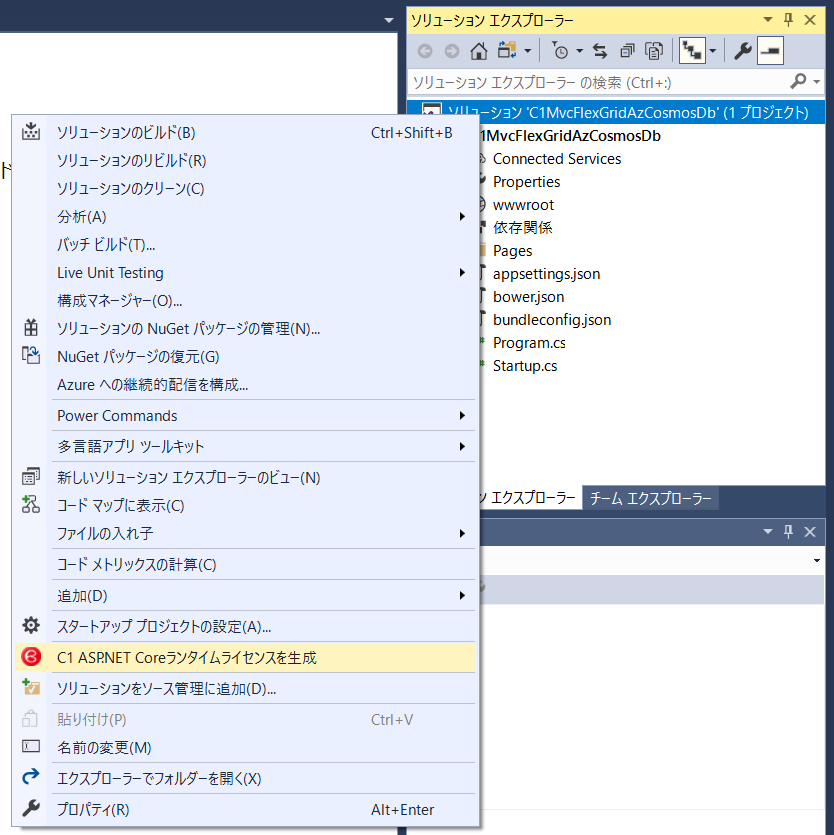Click the Back arrow in Solution Explorer toolbar
The width and height of the screenshot is (834, 835).
[x=425, y=51]
